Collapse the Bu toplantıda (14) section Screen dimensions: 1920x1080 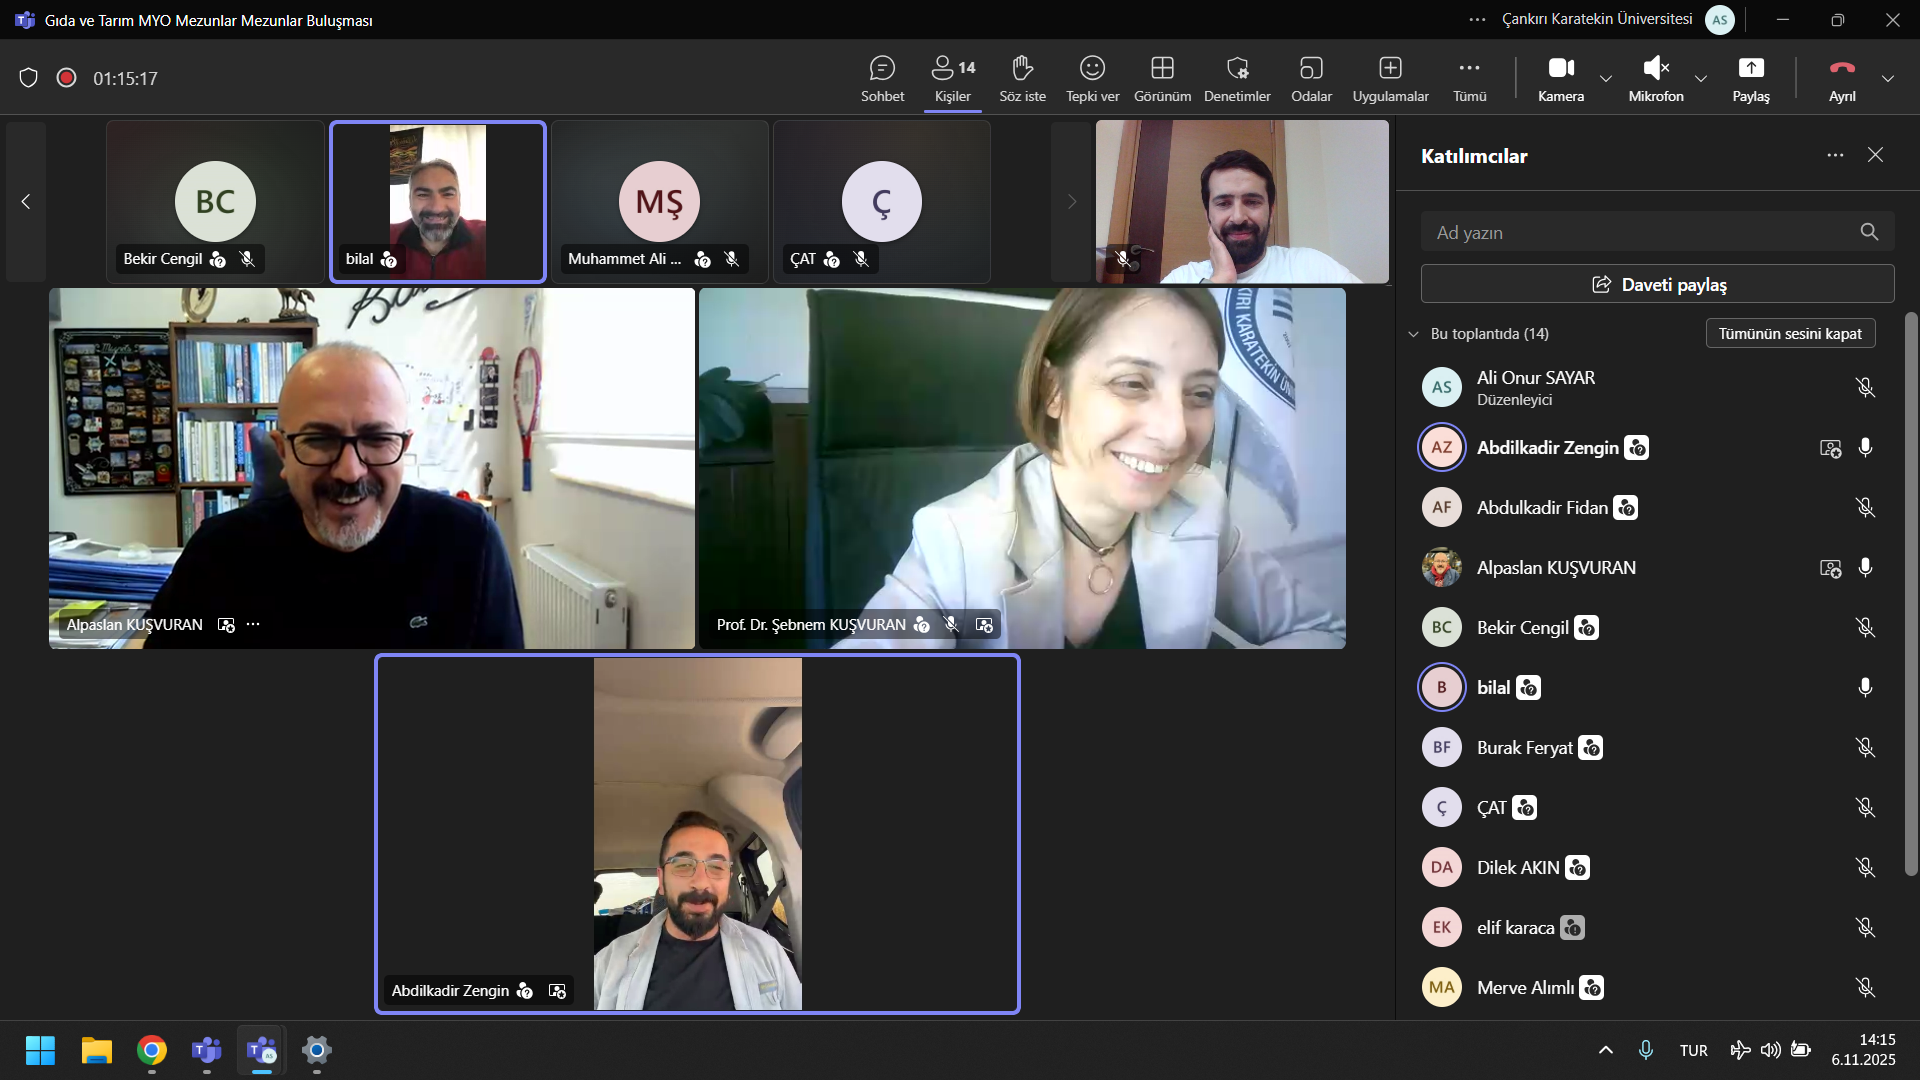[x=1413, y=334]
